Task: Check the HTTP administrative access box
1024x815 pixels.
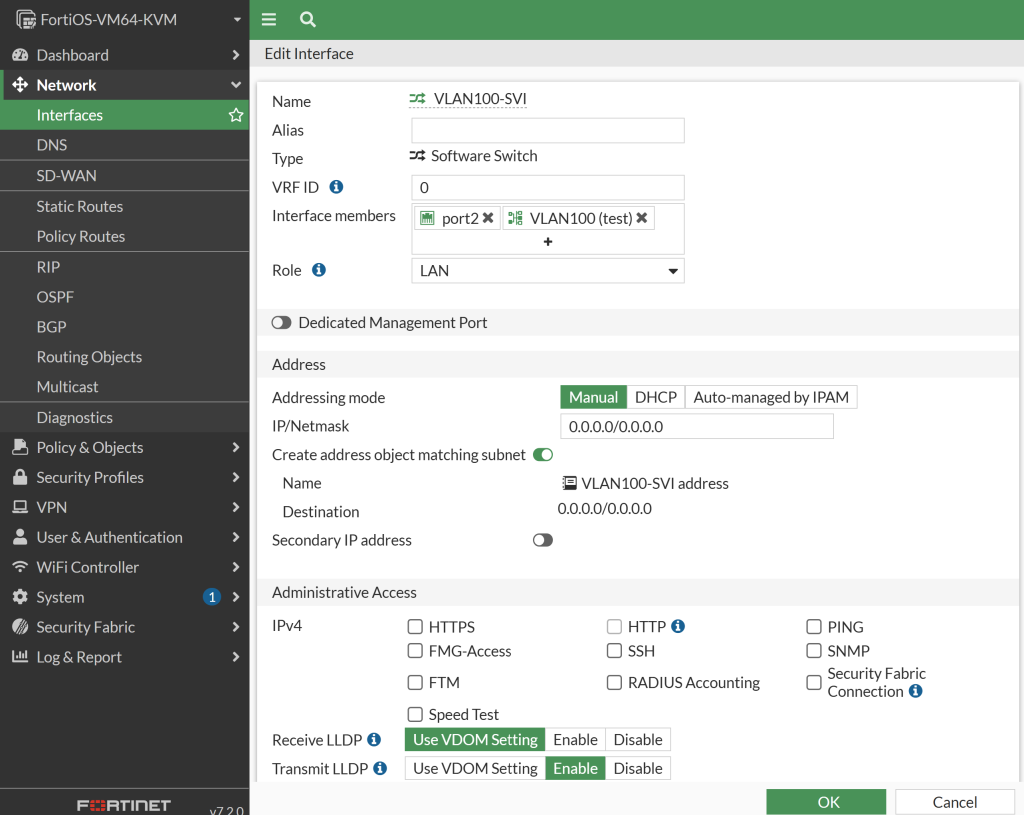Action: (615, 627)
